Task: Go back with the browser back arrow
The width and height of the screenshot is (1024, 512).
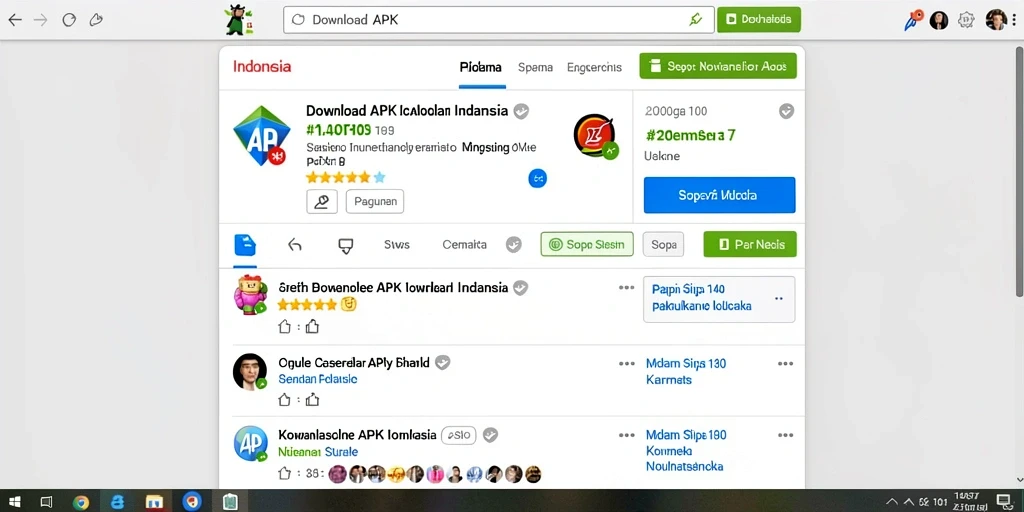Action: (x=14, y=20)
